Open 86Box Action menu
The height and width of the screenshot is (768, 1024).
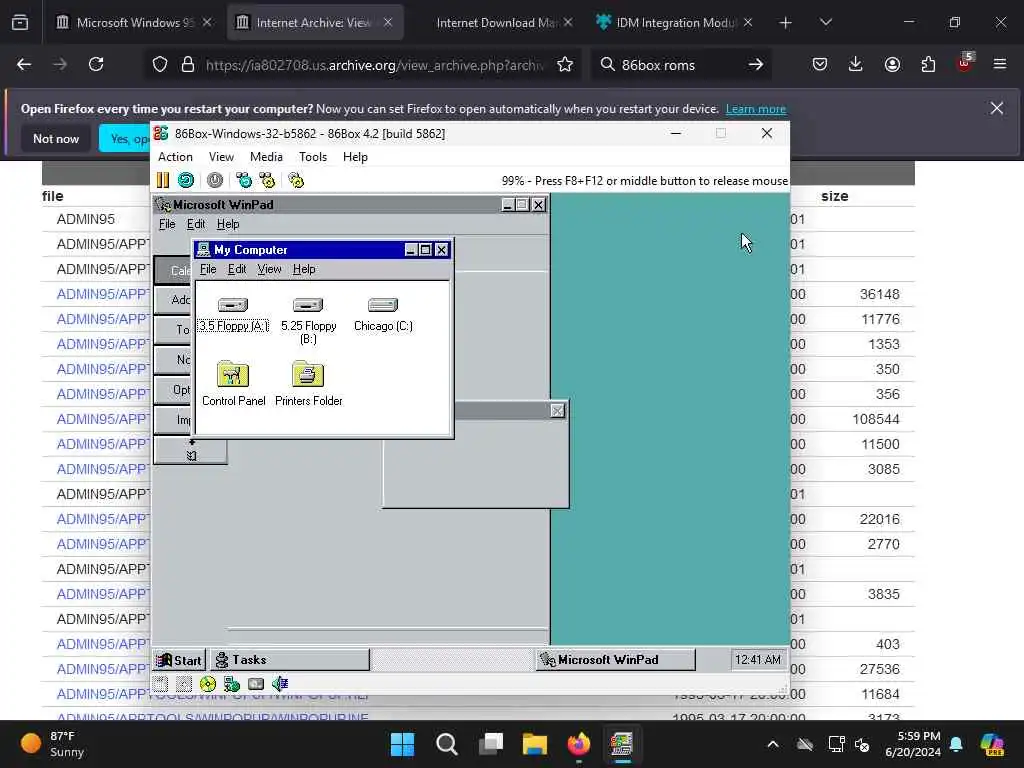(175, 157)
